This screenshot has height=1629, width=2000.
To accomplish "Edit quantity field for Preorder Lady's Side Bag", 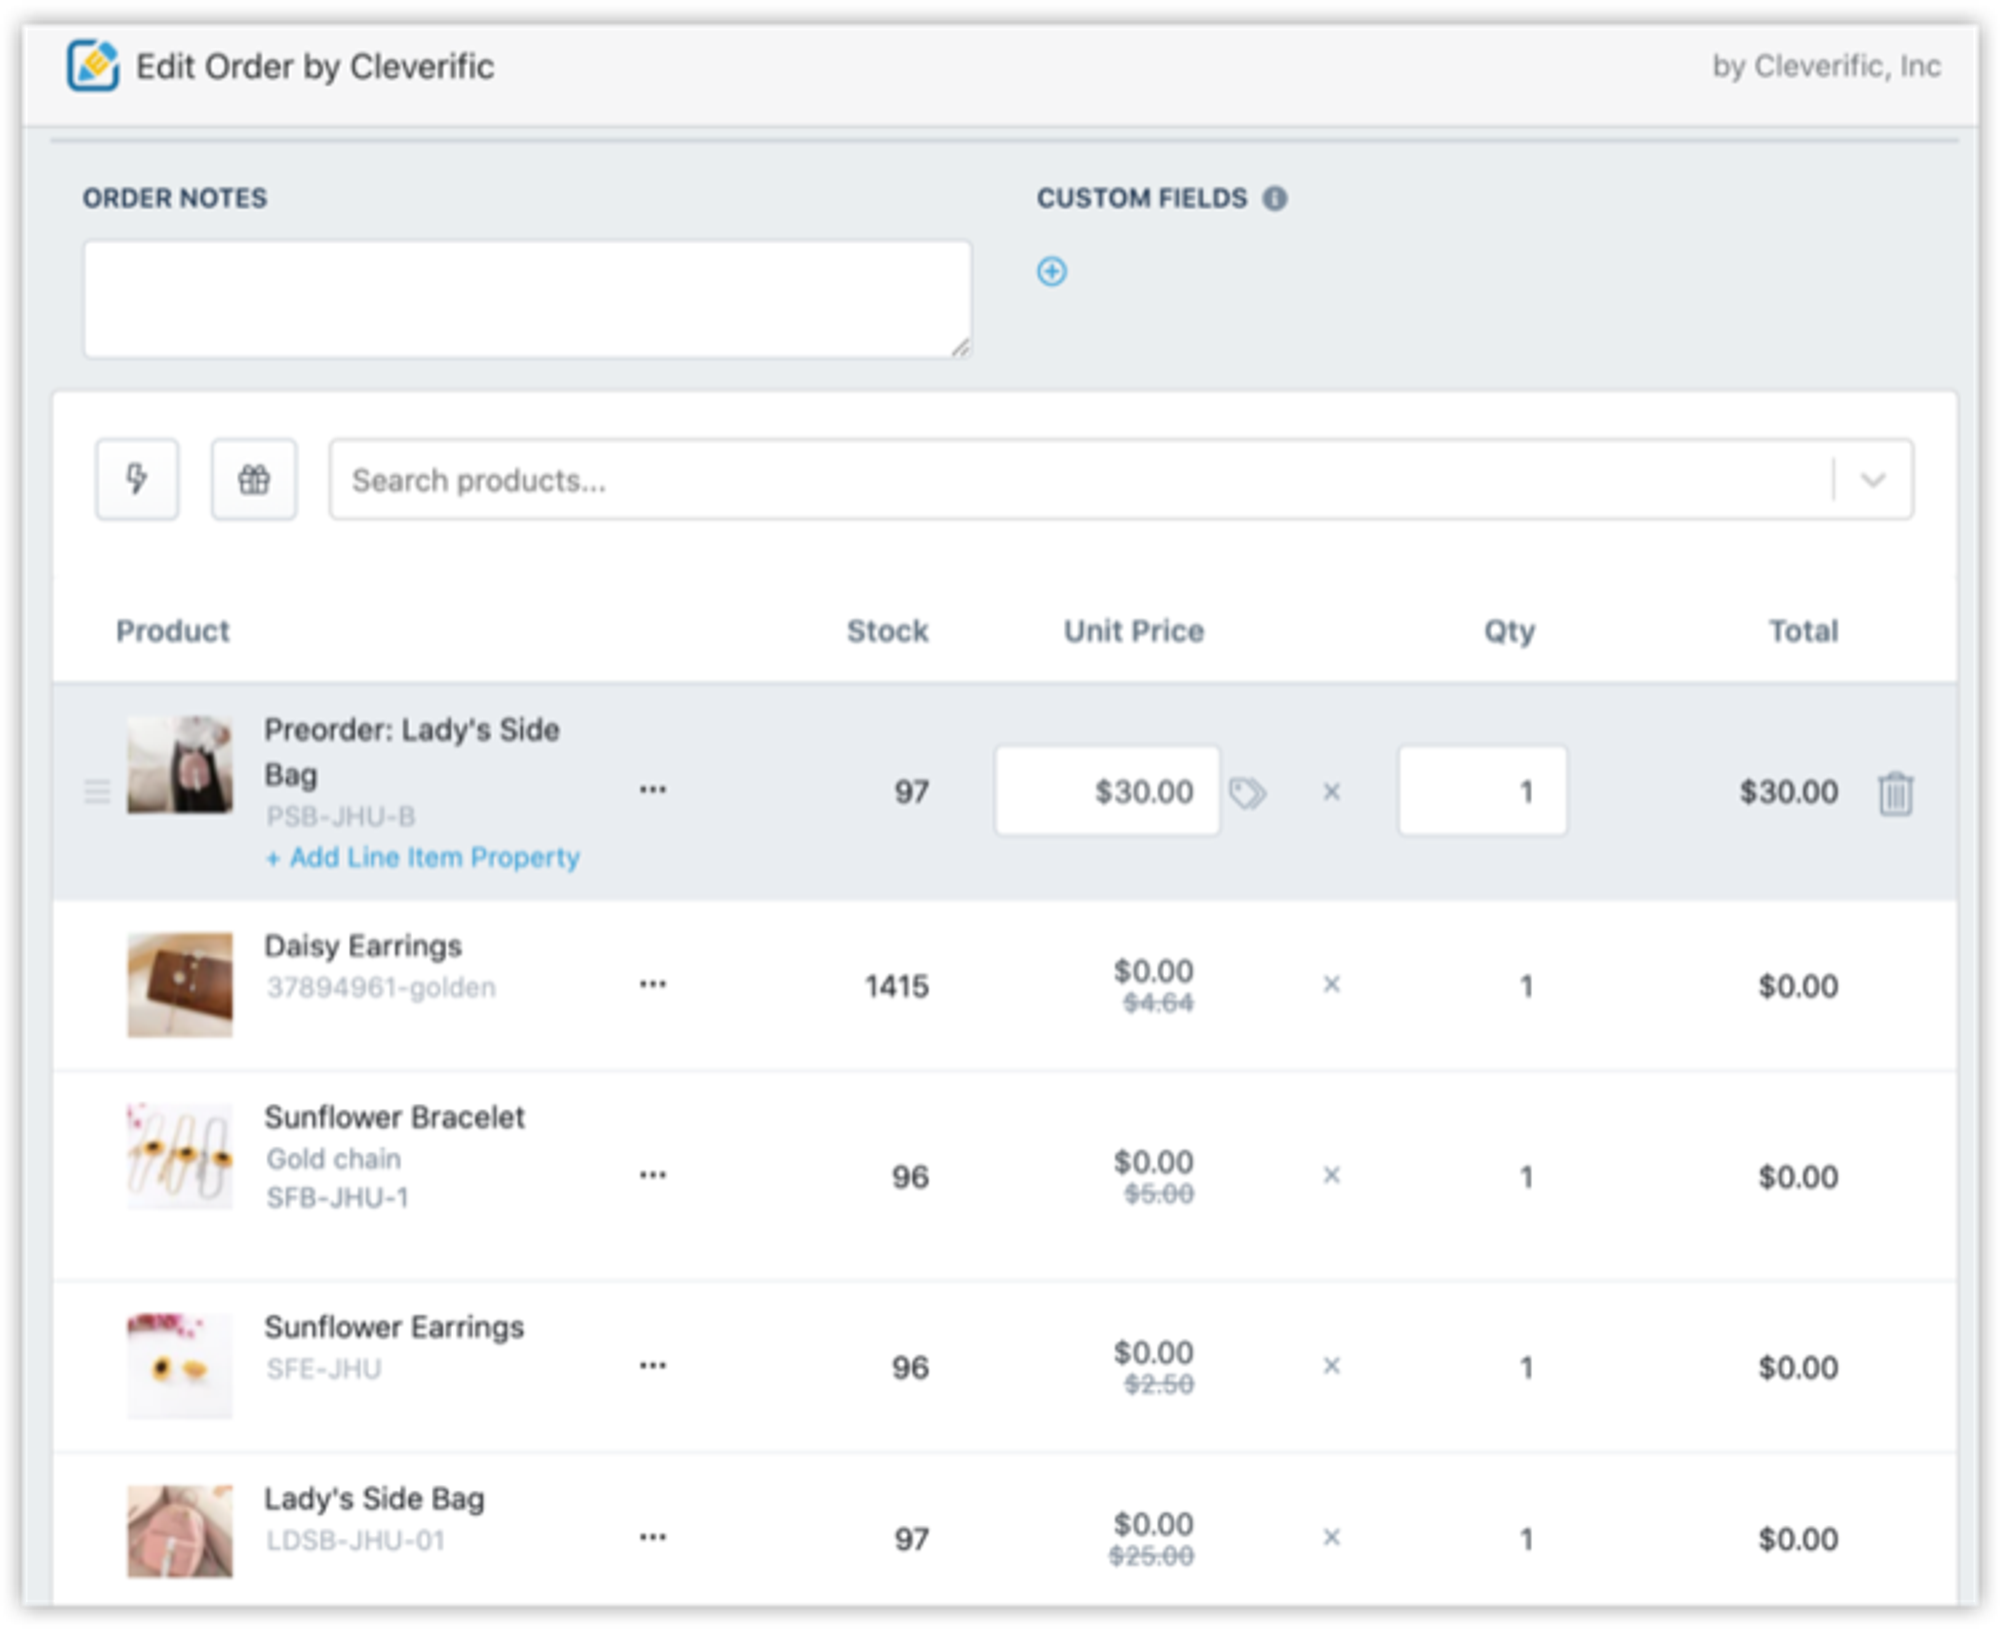I will coord(1481,791).
